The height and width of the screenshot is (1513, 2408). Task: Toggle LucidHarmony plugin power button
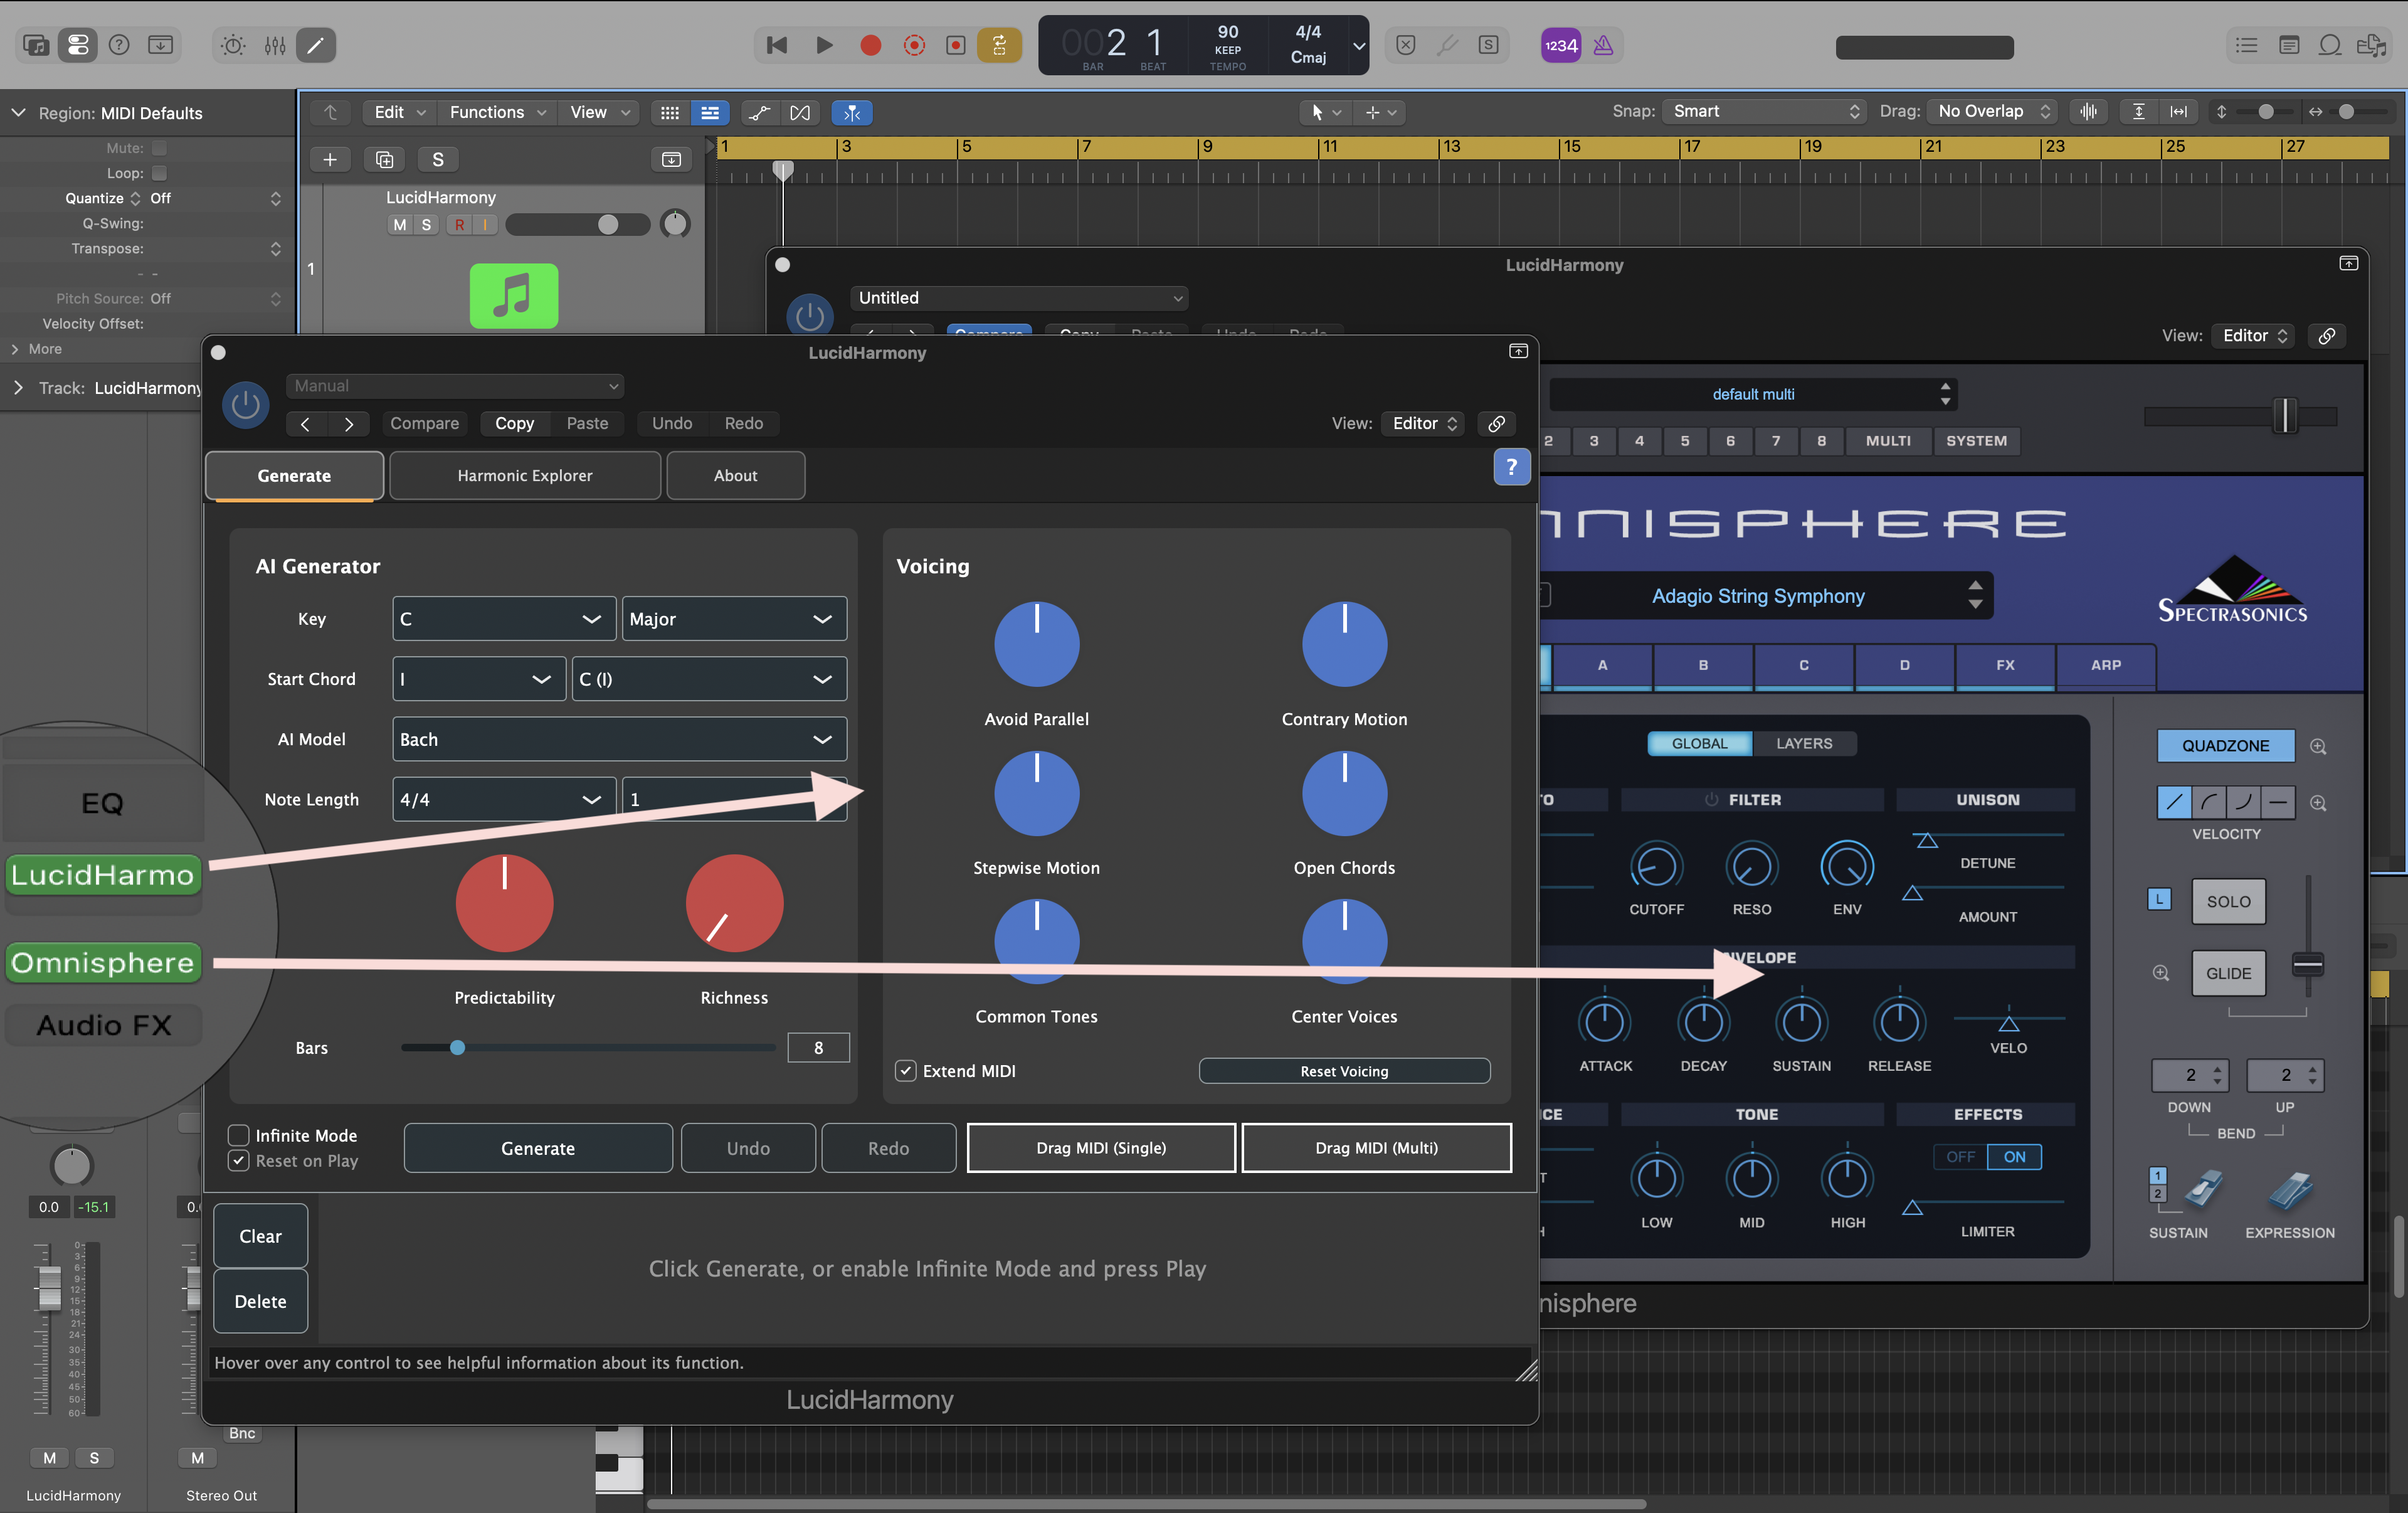pos(245,405)
